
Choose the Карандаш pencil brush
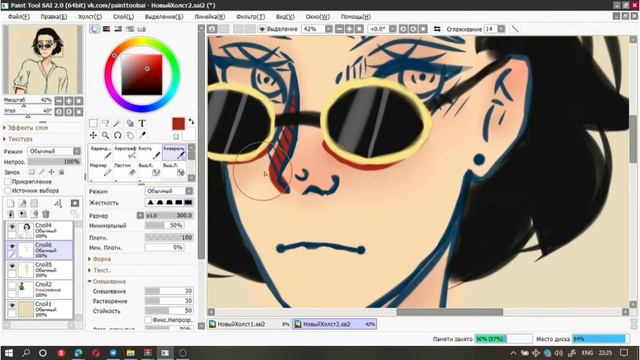click(x=101, y=152)
